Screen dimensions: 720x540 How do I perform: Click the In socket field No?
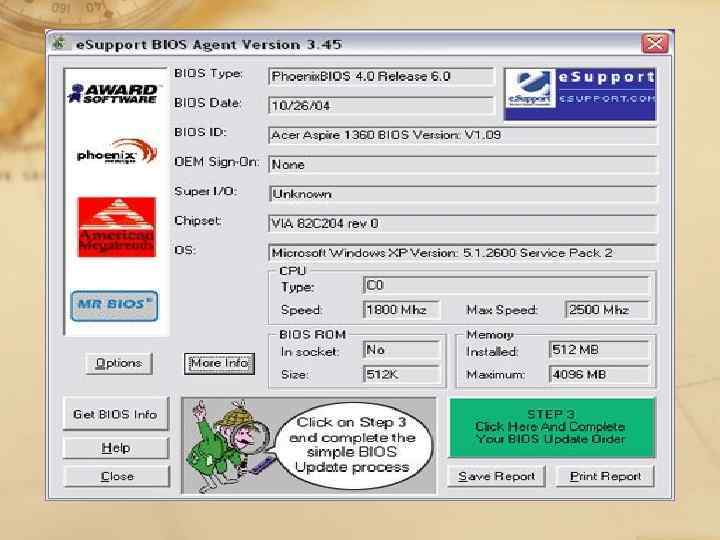[x=402, y=350]
